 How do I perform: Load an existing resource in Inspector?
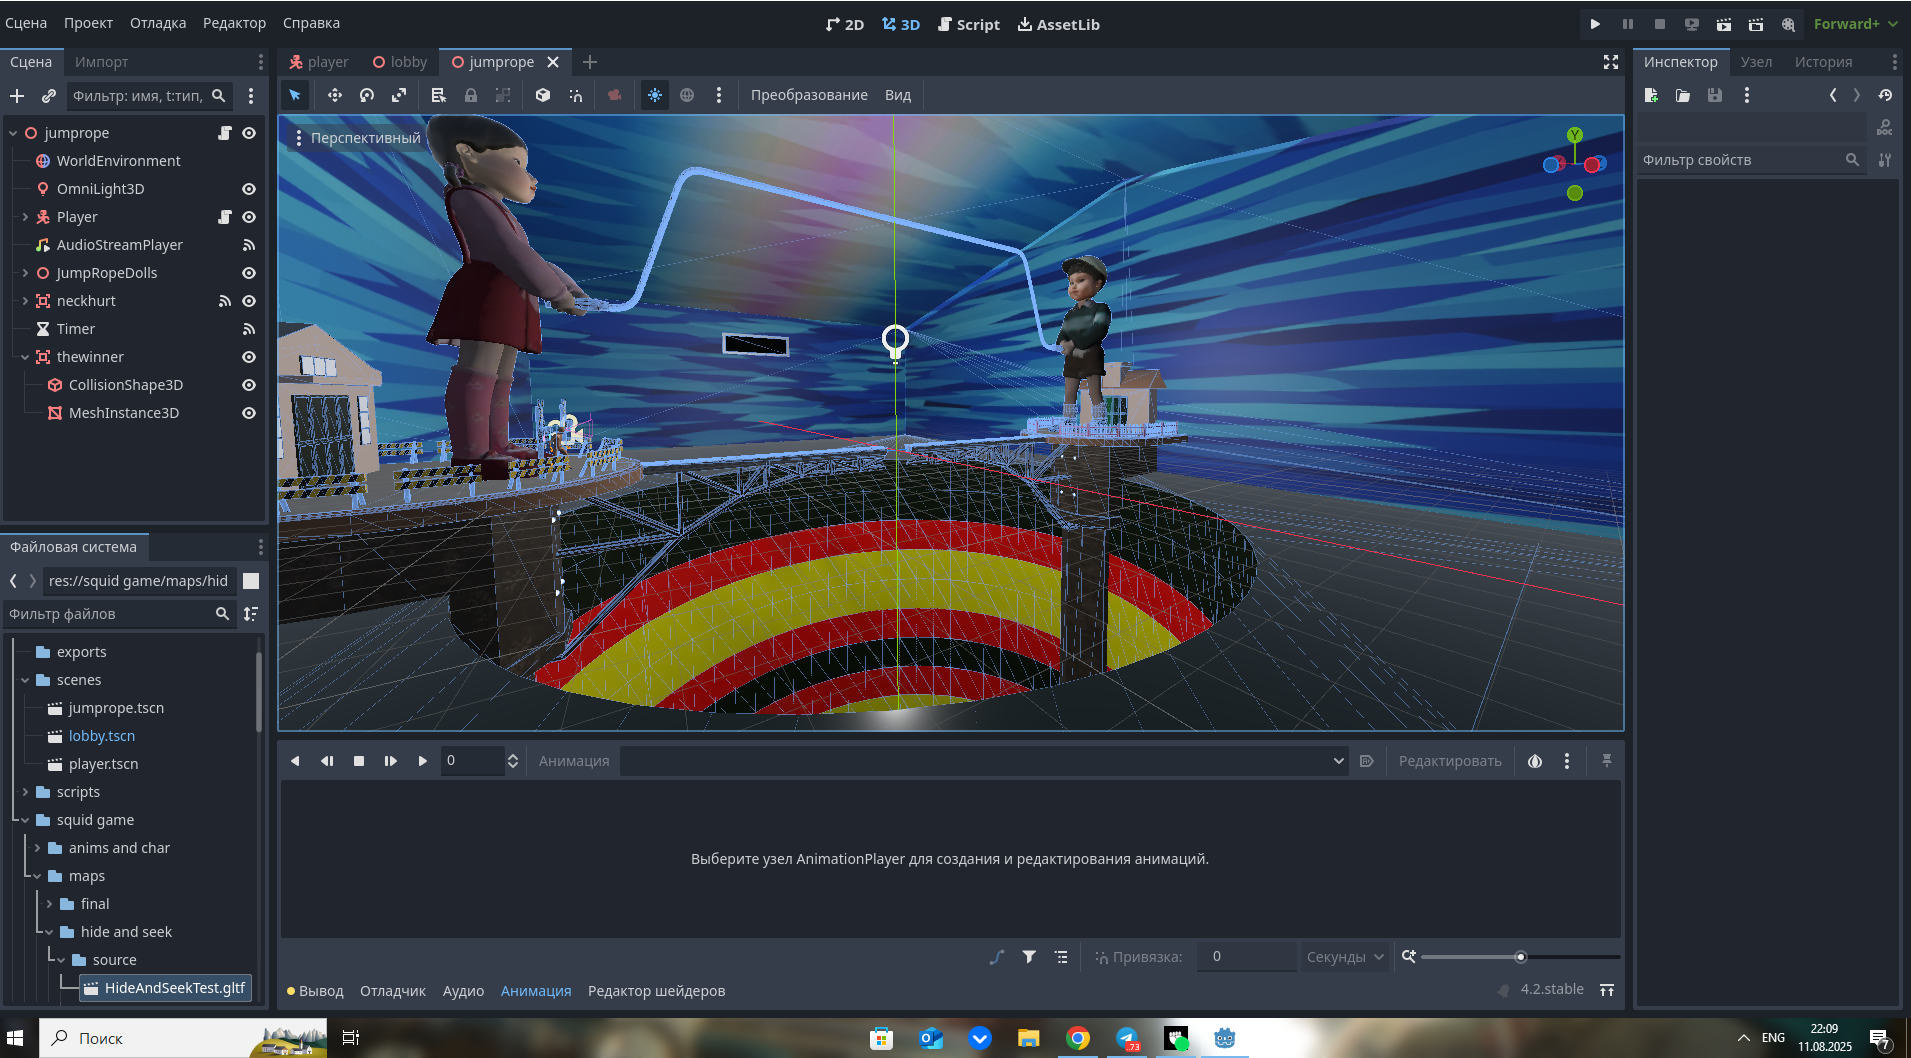click(1683, 95)
